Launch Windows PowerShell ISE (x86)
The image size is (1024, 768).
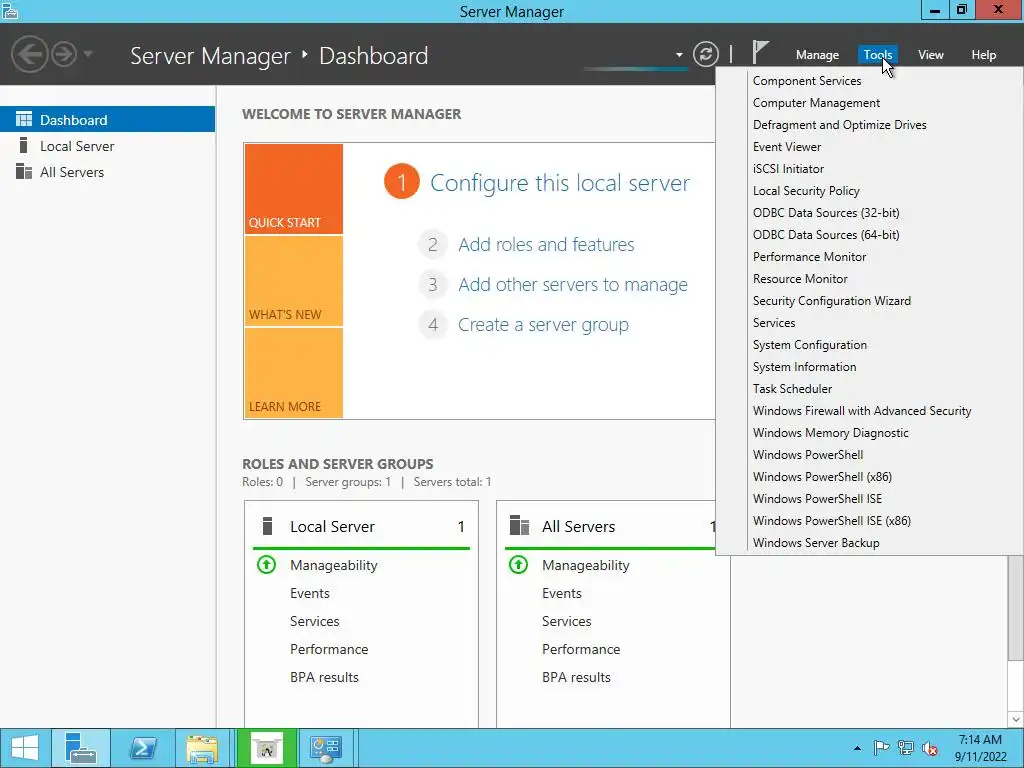831,520
